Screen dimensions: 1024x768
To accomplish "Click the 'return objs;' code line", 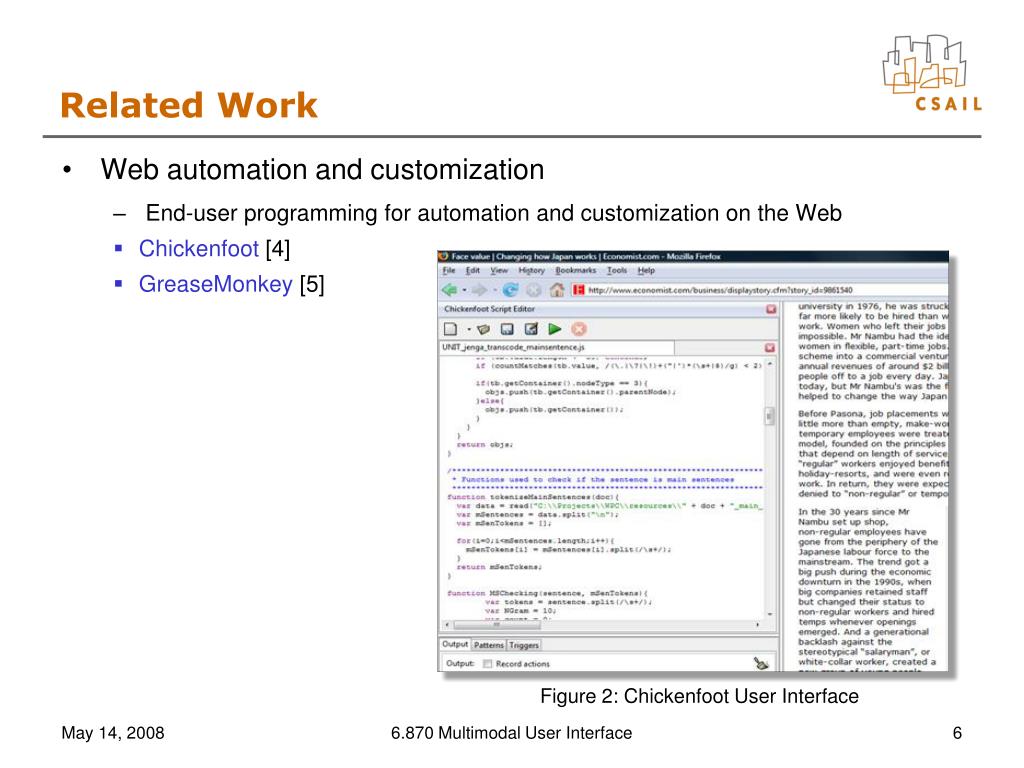I will pyautogui.click(x=485, y=445).
